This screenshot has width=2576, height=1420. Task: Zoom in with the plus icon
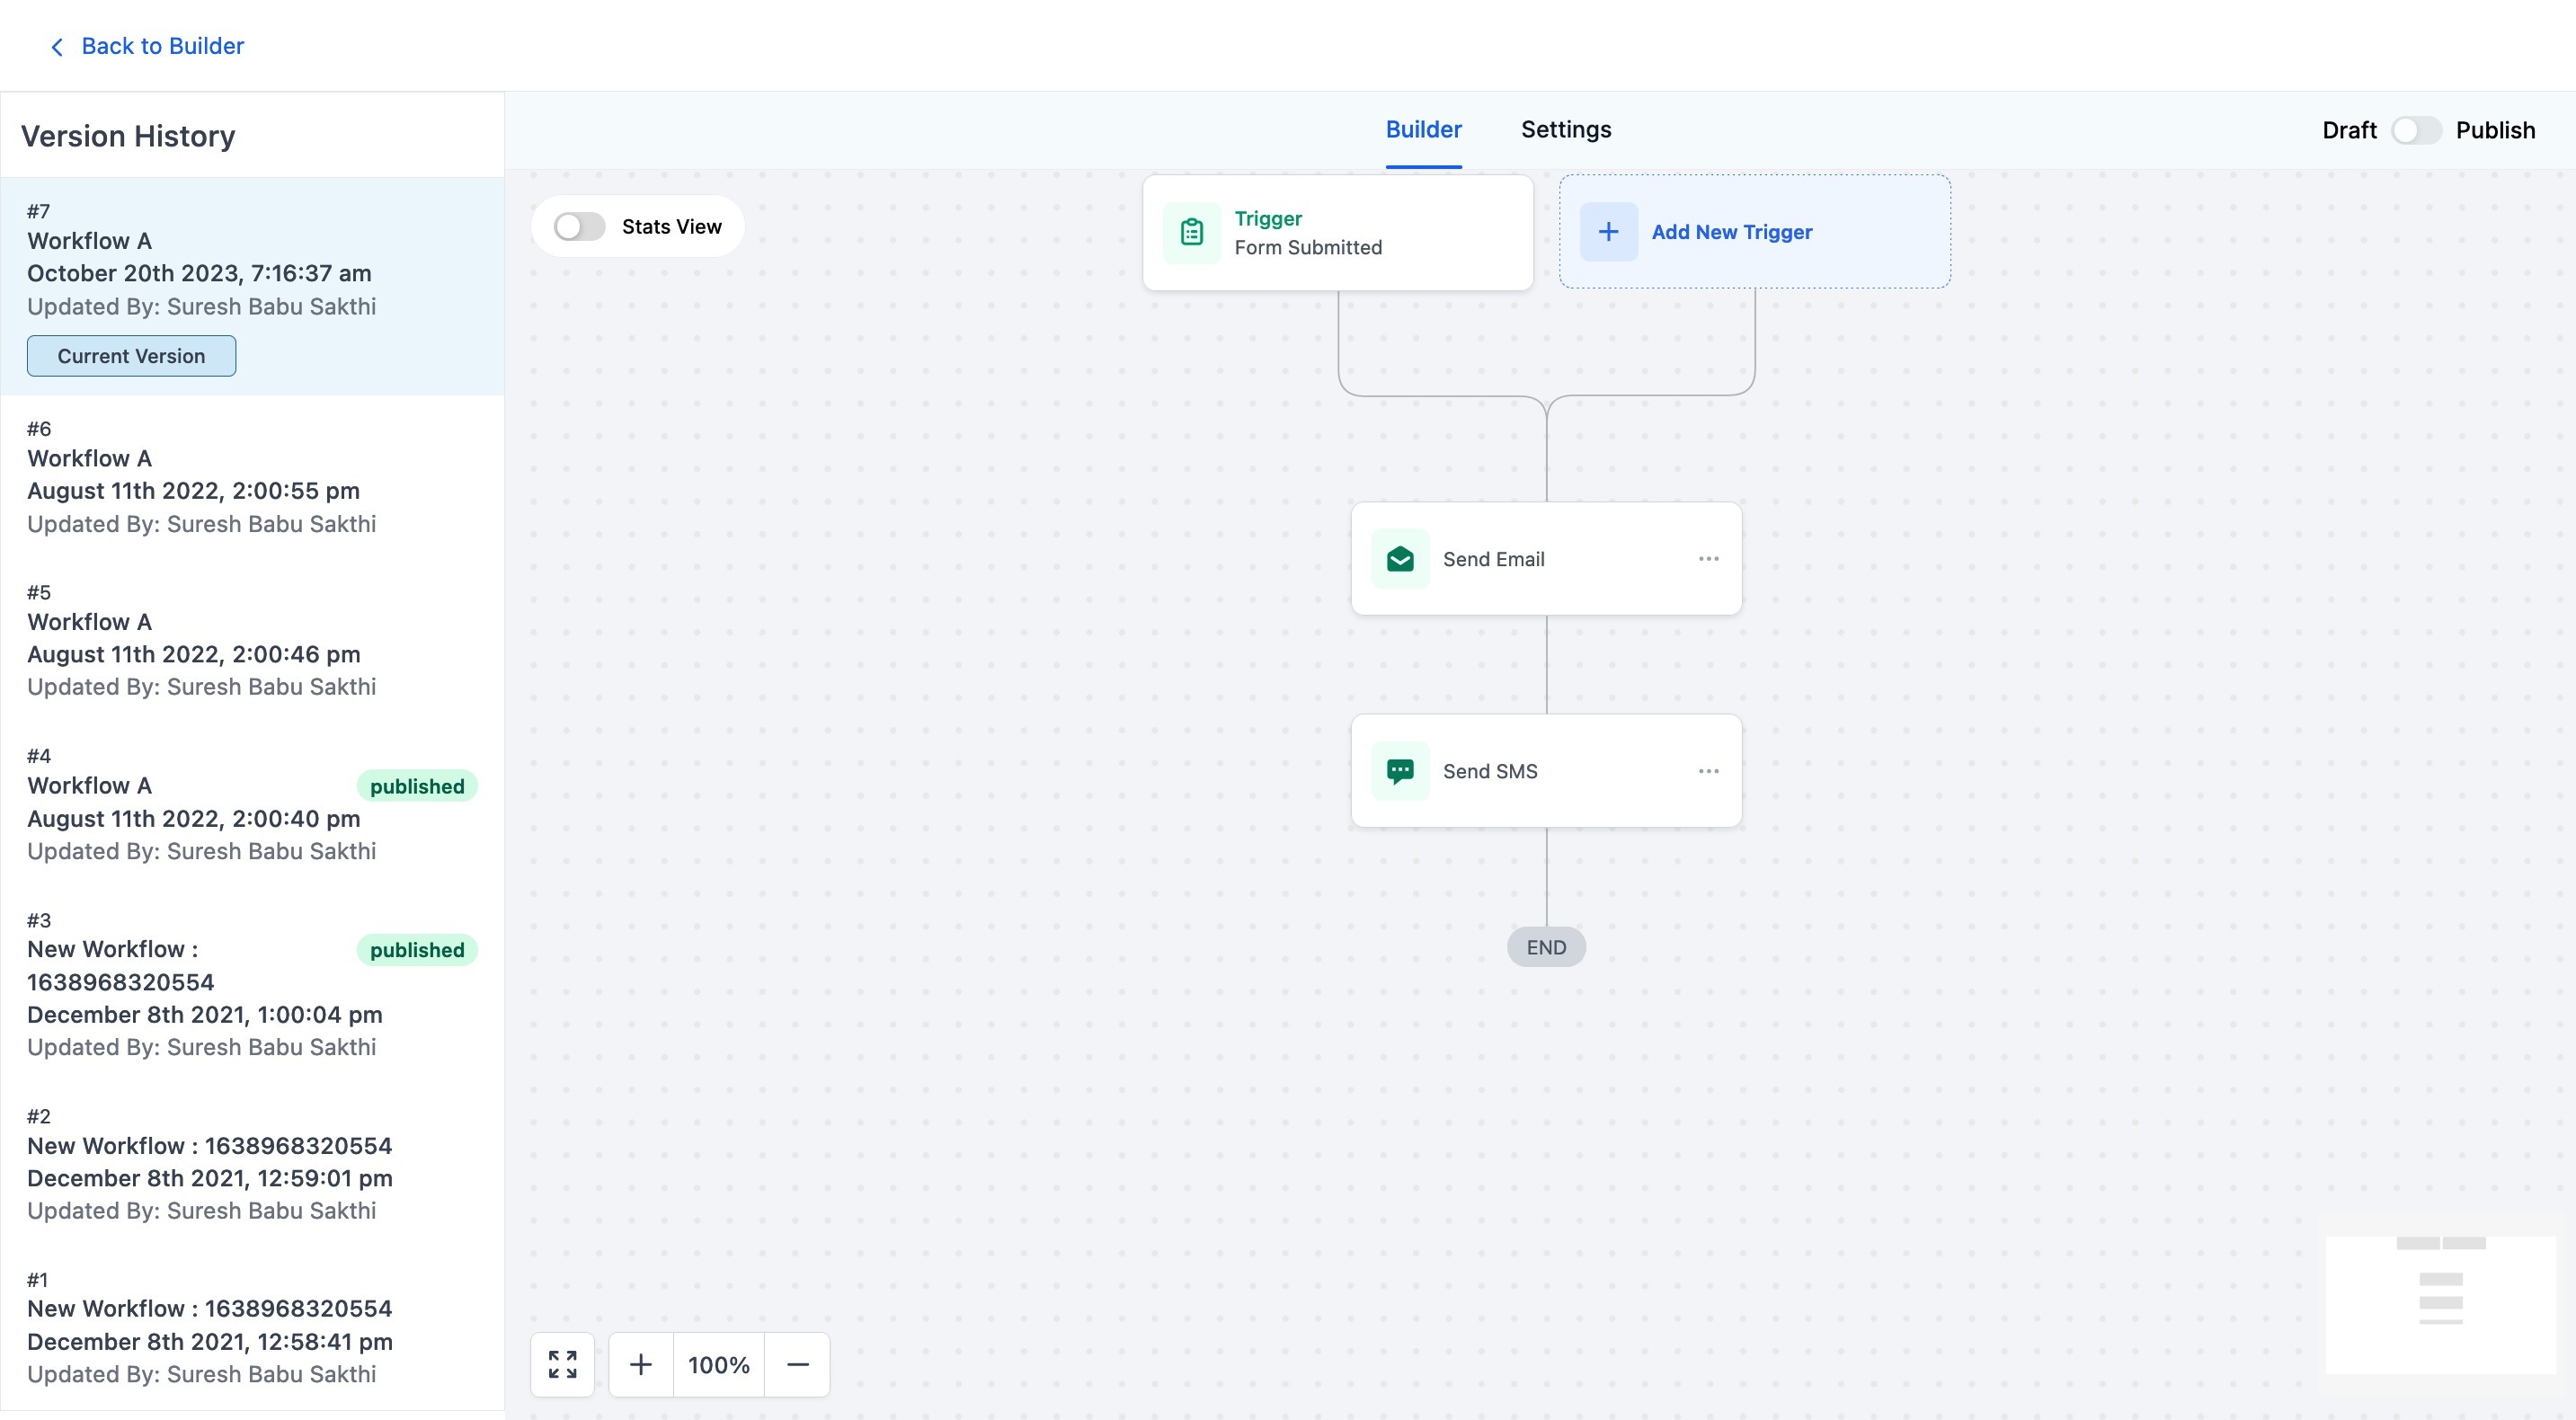[x=640, y=1364]
